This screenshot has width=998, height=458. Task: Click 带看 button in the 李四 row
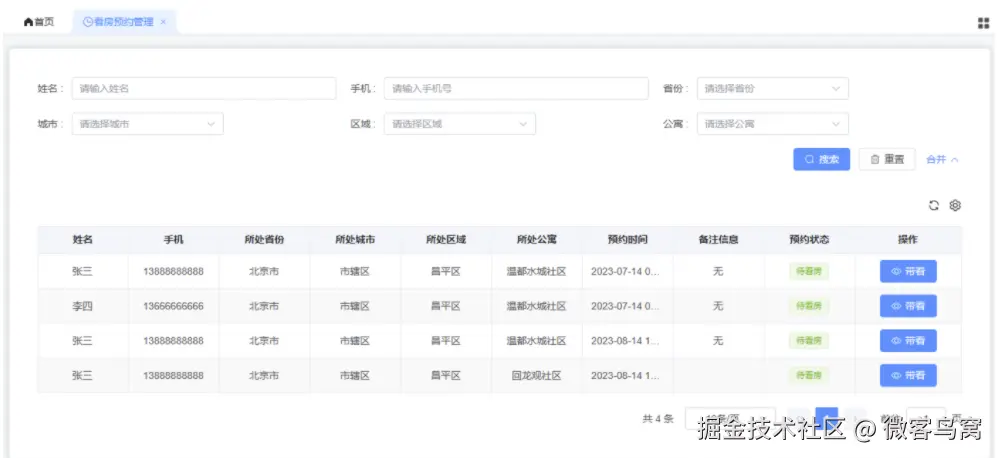pos(908,306)
